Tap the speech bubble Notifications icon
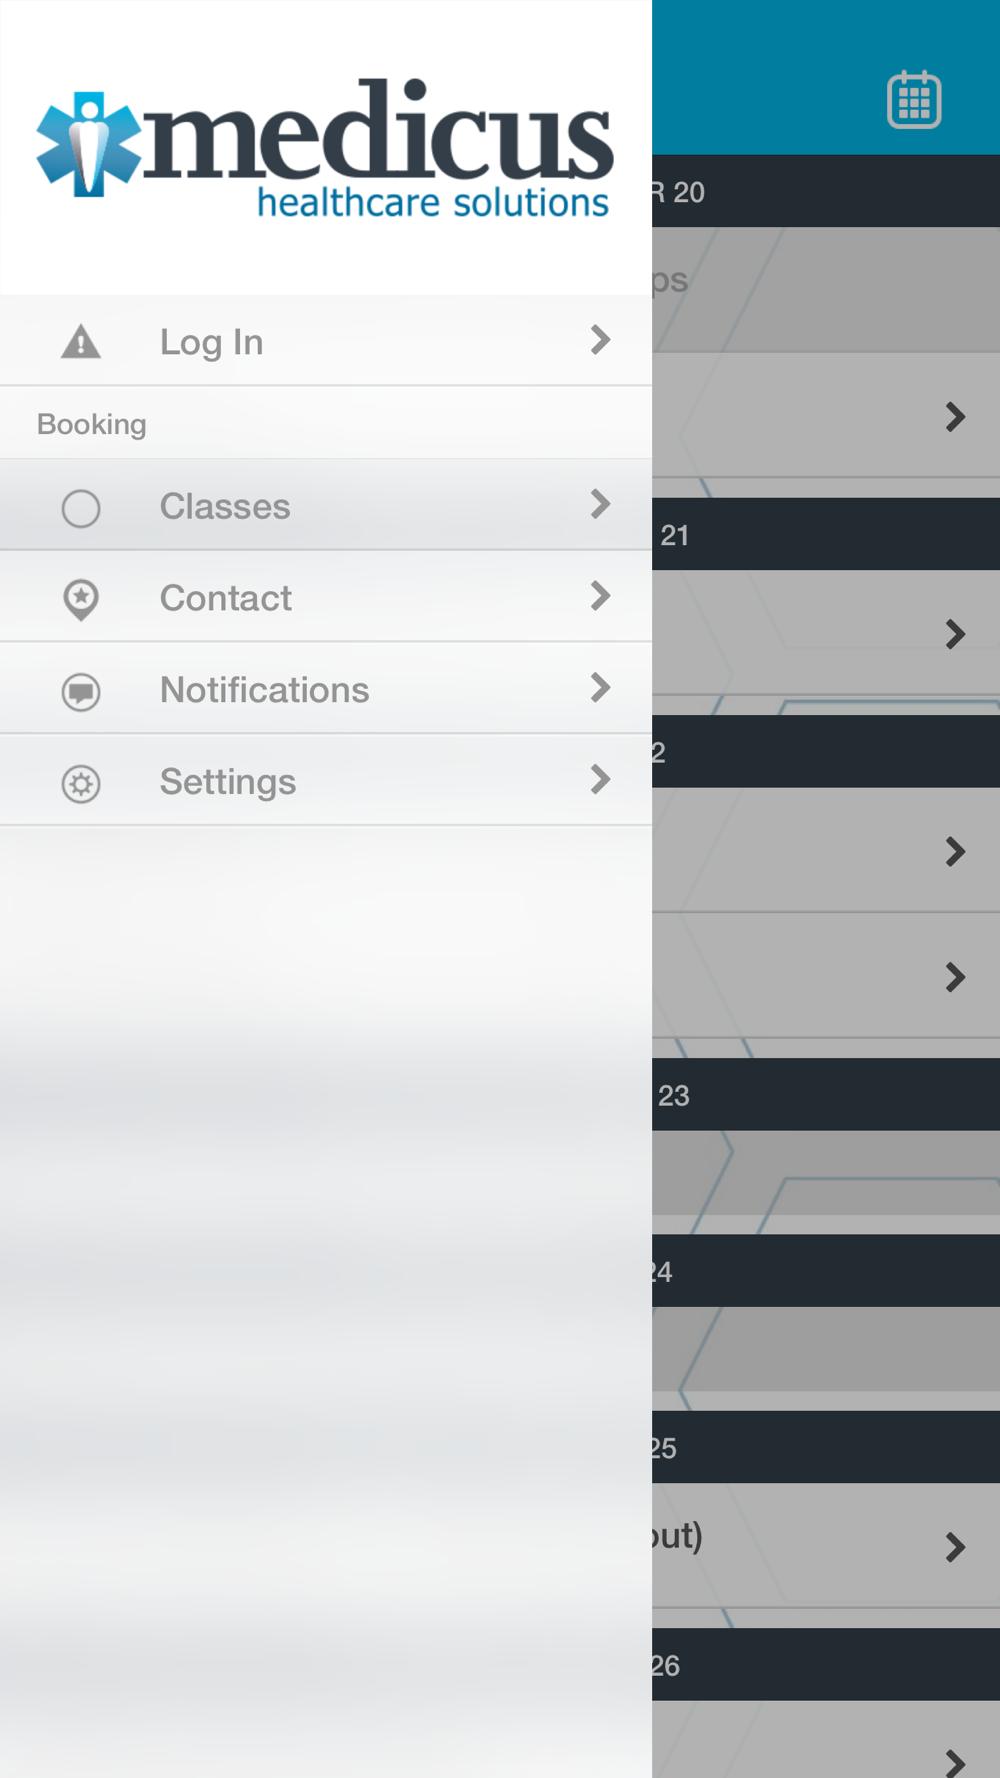The image size is (1000, 1778). (81, 691)
